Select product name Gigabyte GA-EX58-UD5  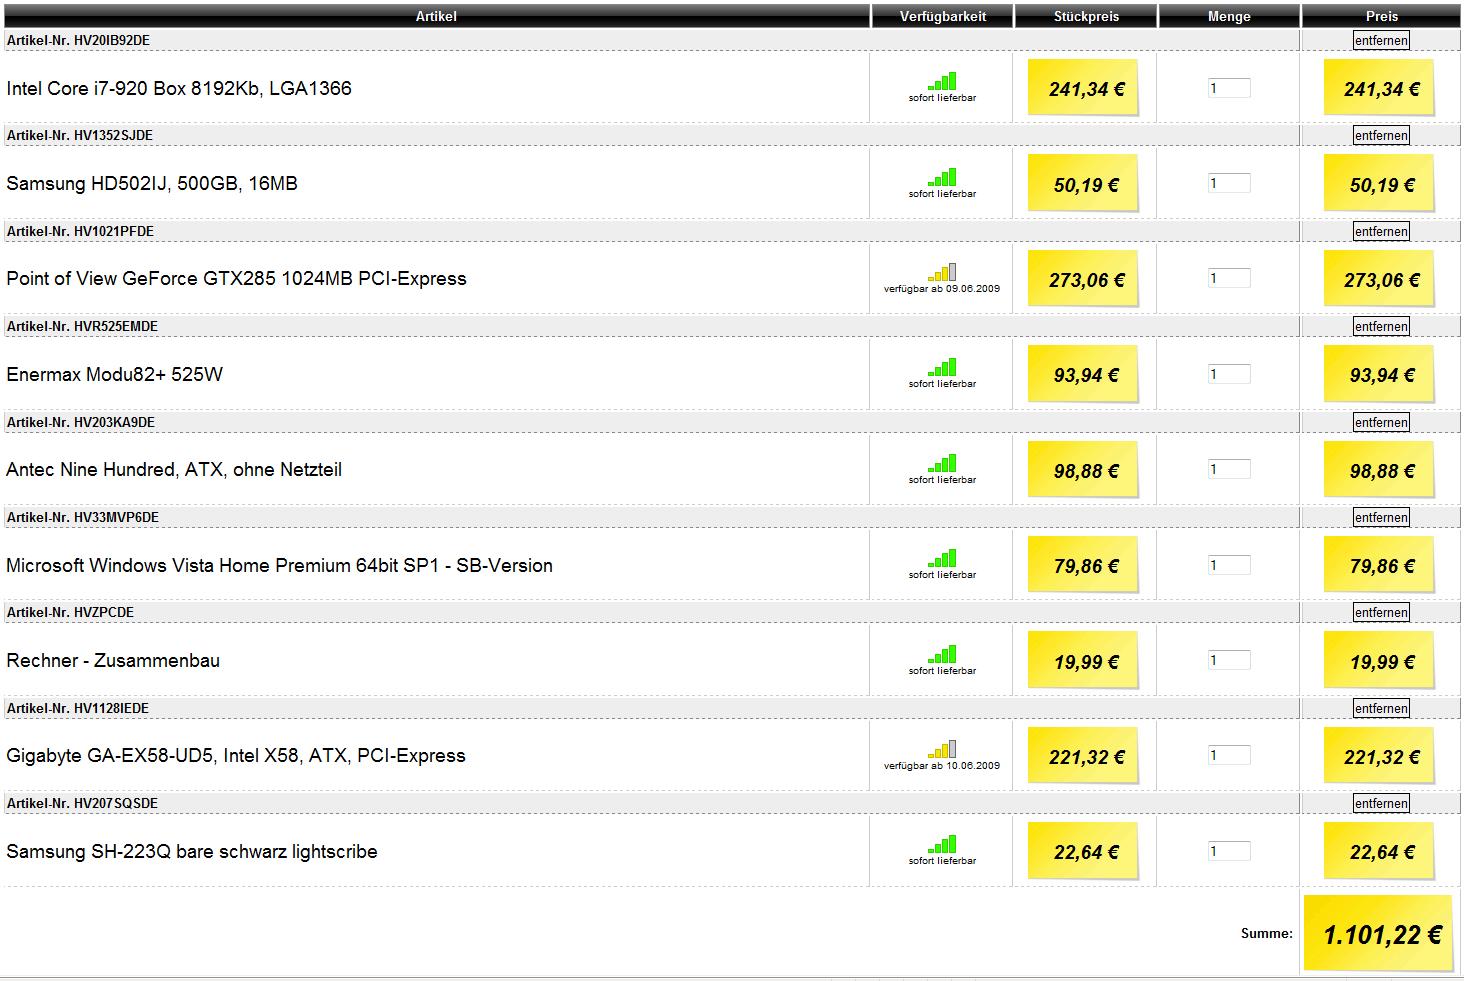(236, 755)
